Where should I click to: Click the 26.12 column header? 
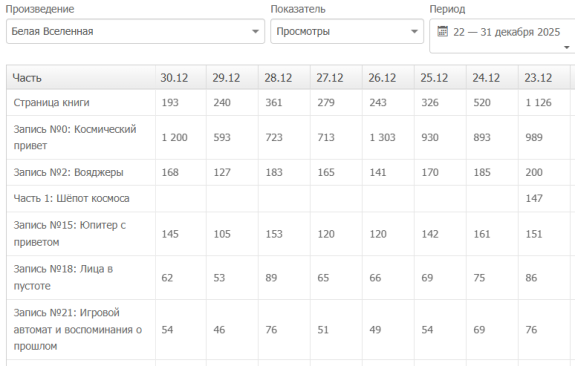pos(382,78)
